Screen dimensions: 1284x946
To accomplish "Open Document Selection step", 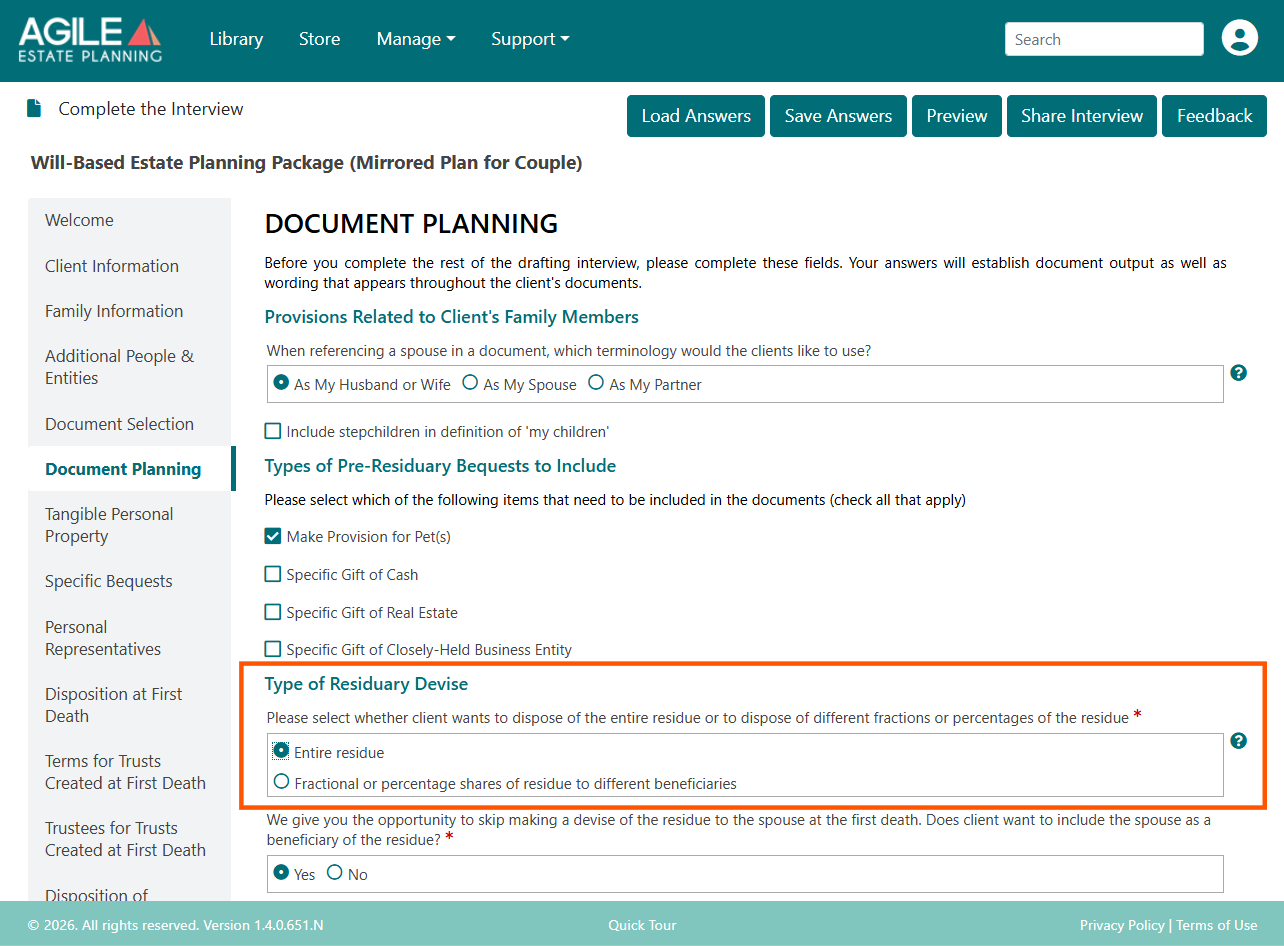I will click(129, 424).
